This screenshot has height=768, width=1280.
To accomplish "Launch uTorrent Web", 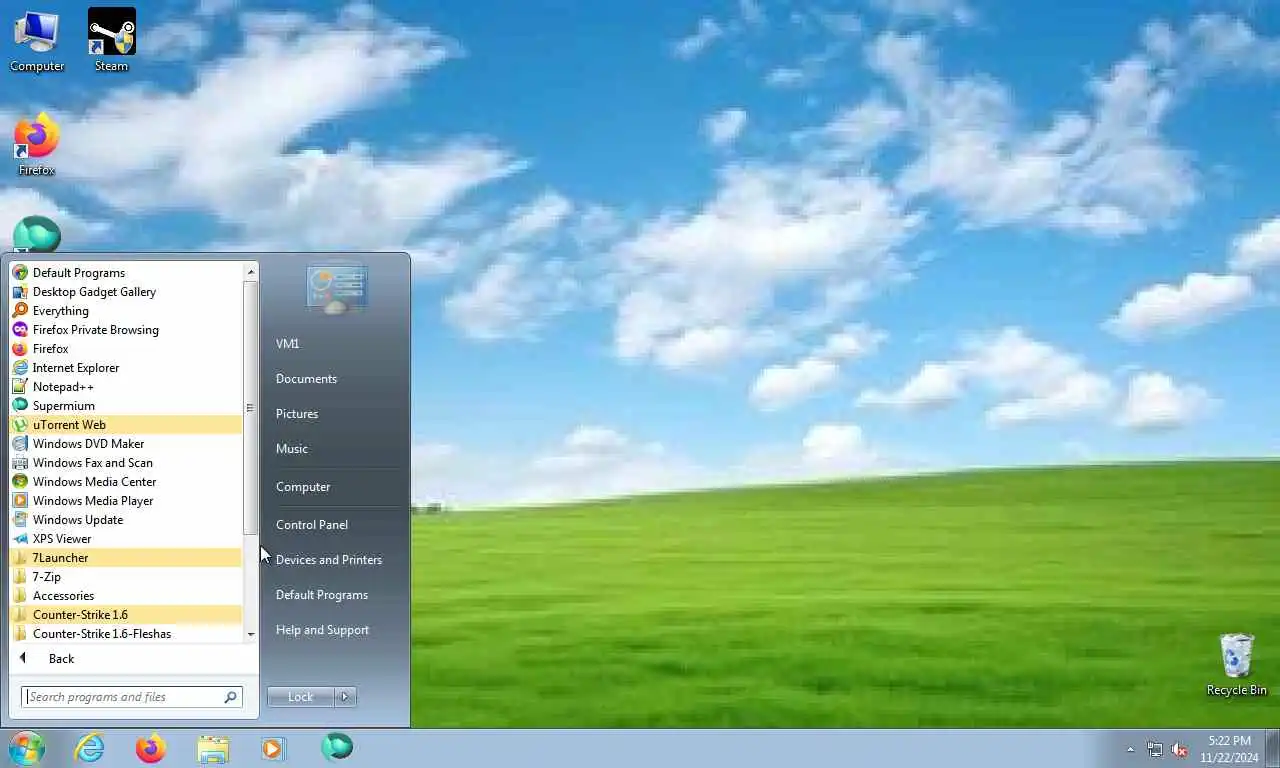I will pyautogui.click(x=126, y=424).
